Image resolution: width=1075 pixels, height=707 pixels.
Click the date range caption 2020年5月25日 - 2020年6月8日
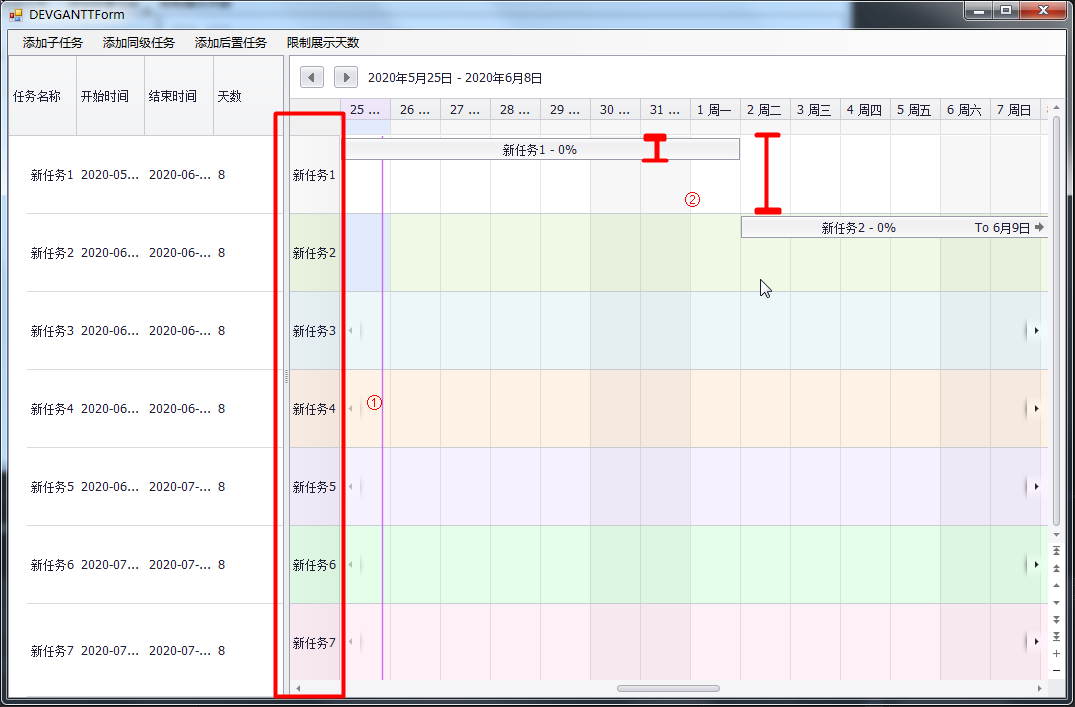coord(455,78)
